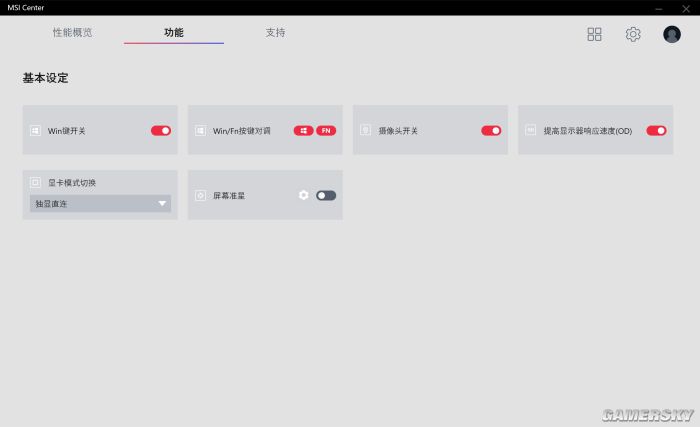700x427 pixels.
Task: Minimize the MSI Center window
Action: coord(658,8)
